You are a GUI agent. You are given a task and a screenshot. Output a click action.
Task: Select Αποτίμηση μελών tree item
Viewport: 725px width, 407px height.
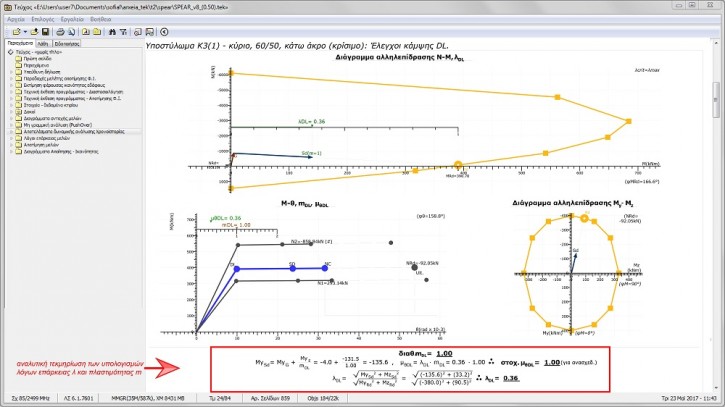click(41, 145)
